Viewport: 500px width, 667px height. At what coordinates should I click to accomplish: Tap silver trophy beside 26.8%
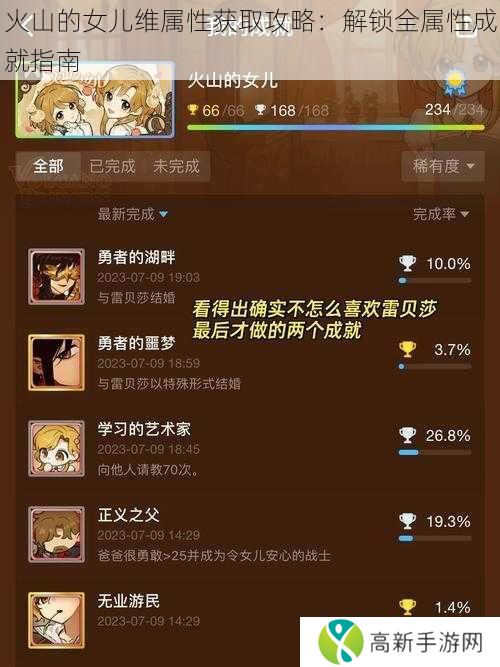tap(407, 435)
